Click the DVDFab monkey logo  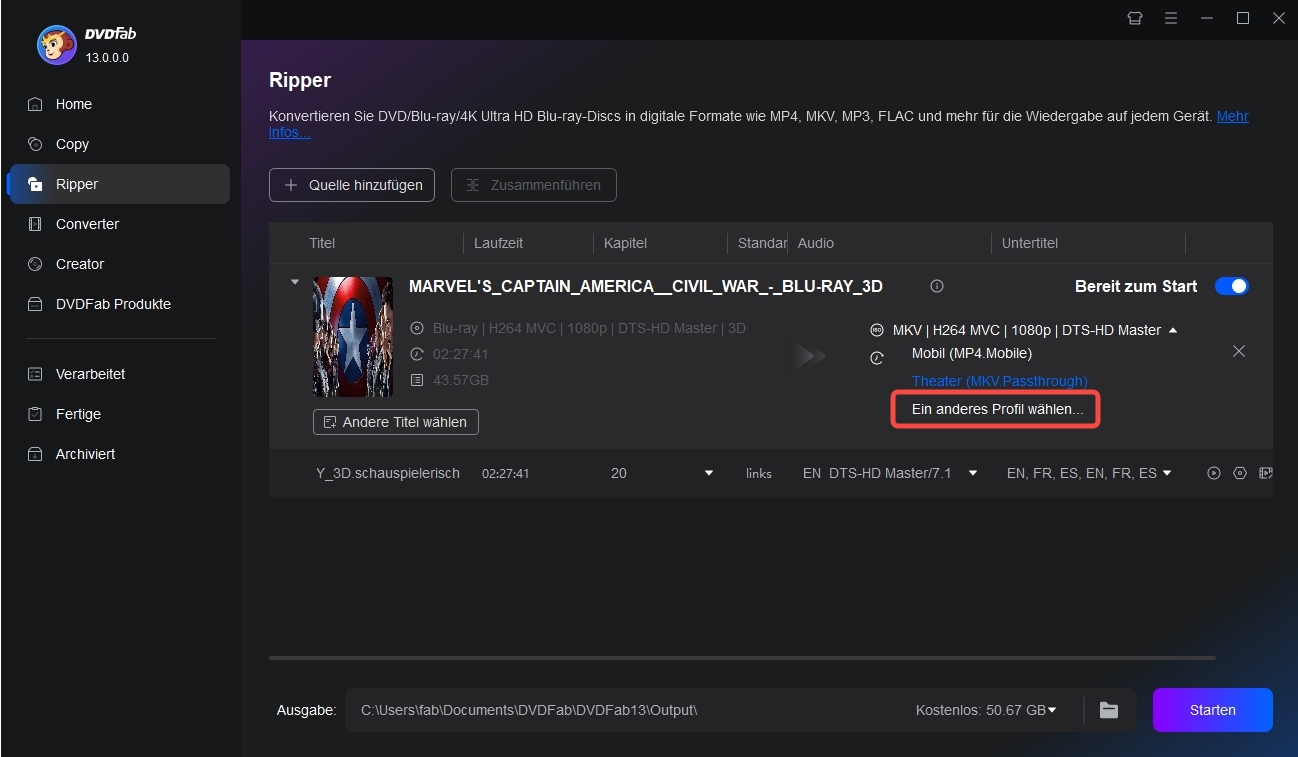57,44
